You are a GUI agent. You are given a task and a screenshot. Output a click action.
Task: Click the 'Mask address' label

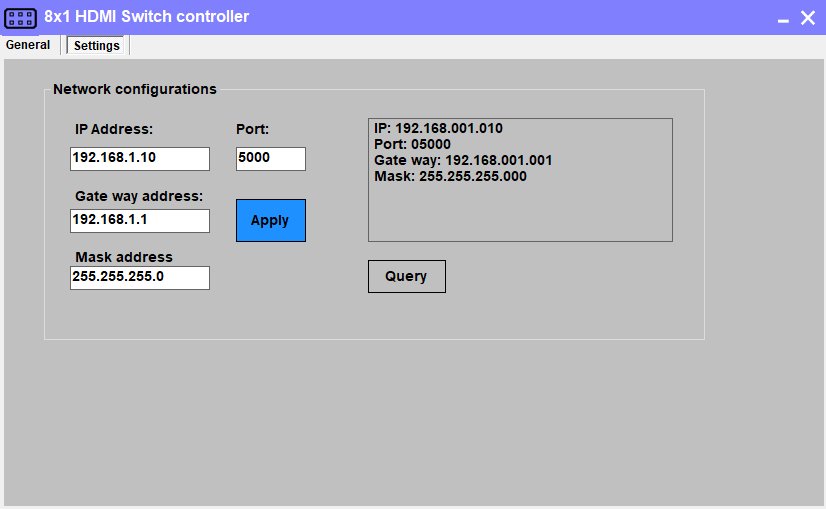point(124,257)
